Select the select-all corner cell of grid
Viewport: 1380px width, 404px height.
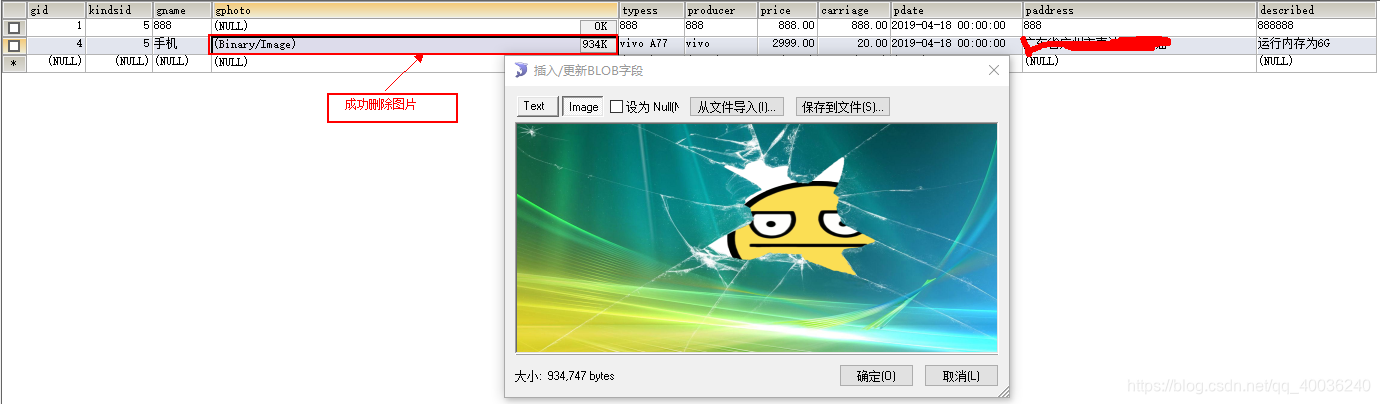(14, 10)
